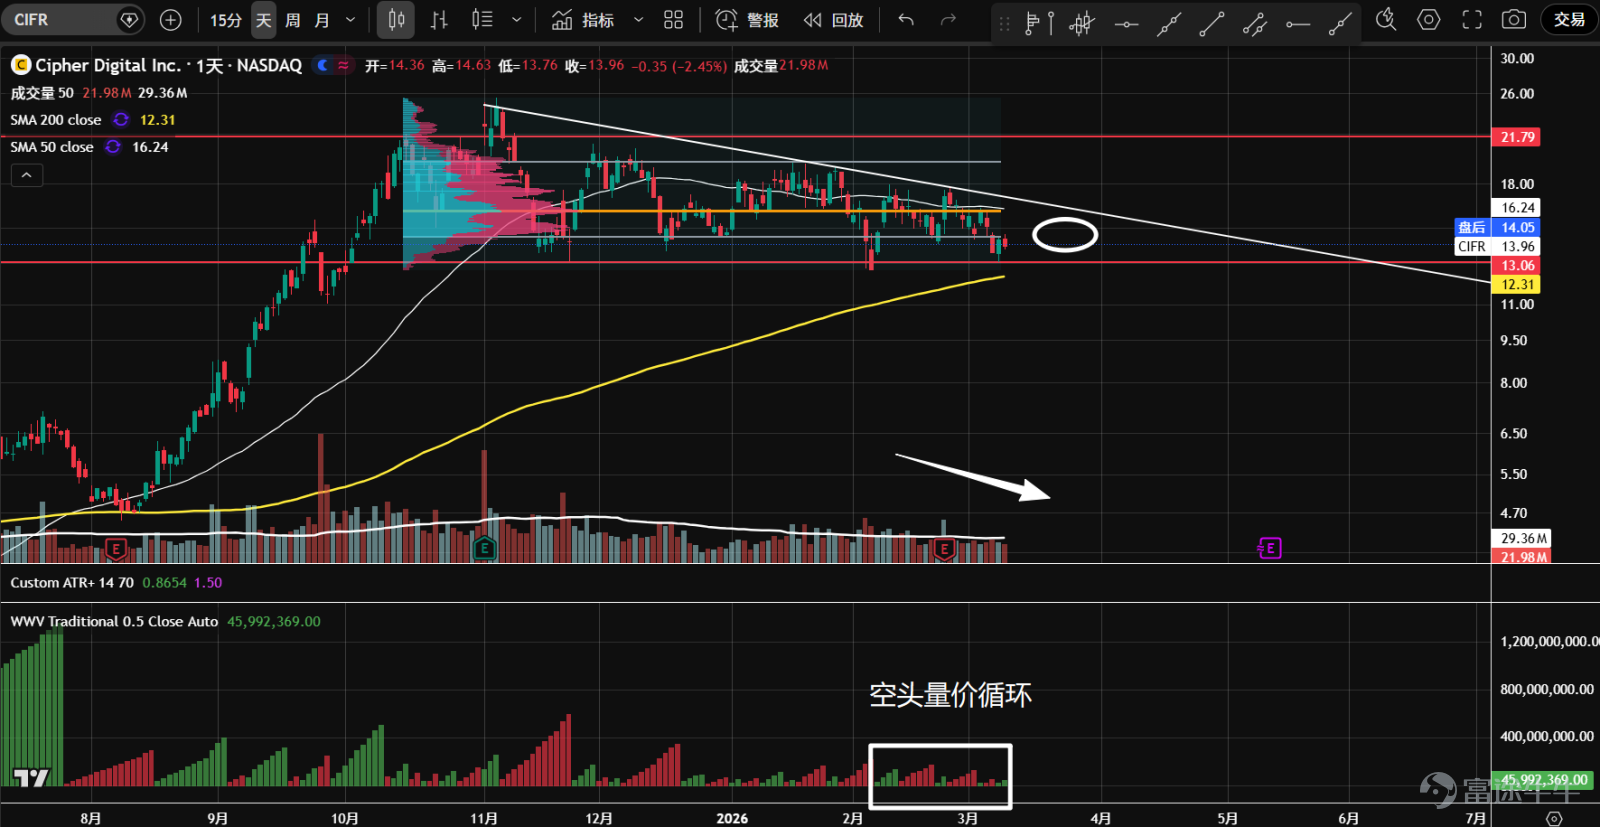Select the 成交量 50 volume indicator legend
Viewport: 1600px width, 827px height.
pos(42,93)
